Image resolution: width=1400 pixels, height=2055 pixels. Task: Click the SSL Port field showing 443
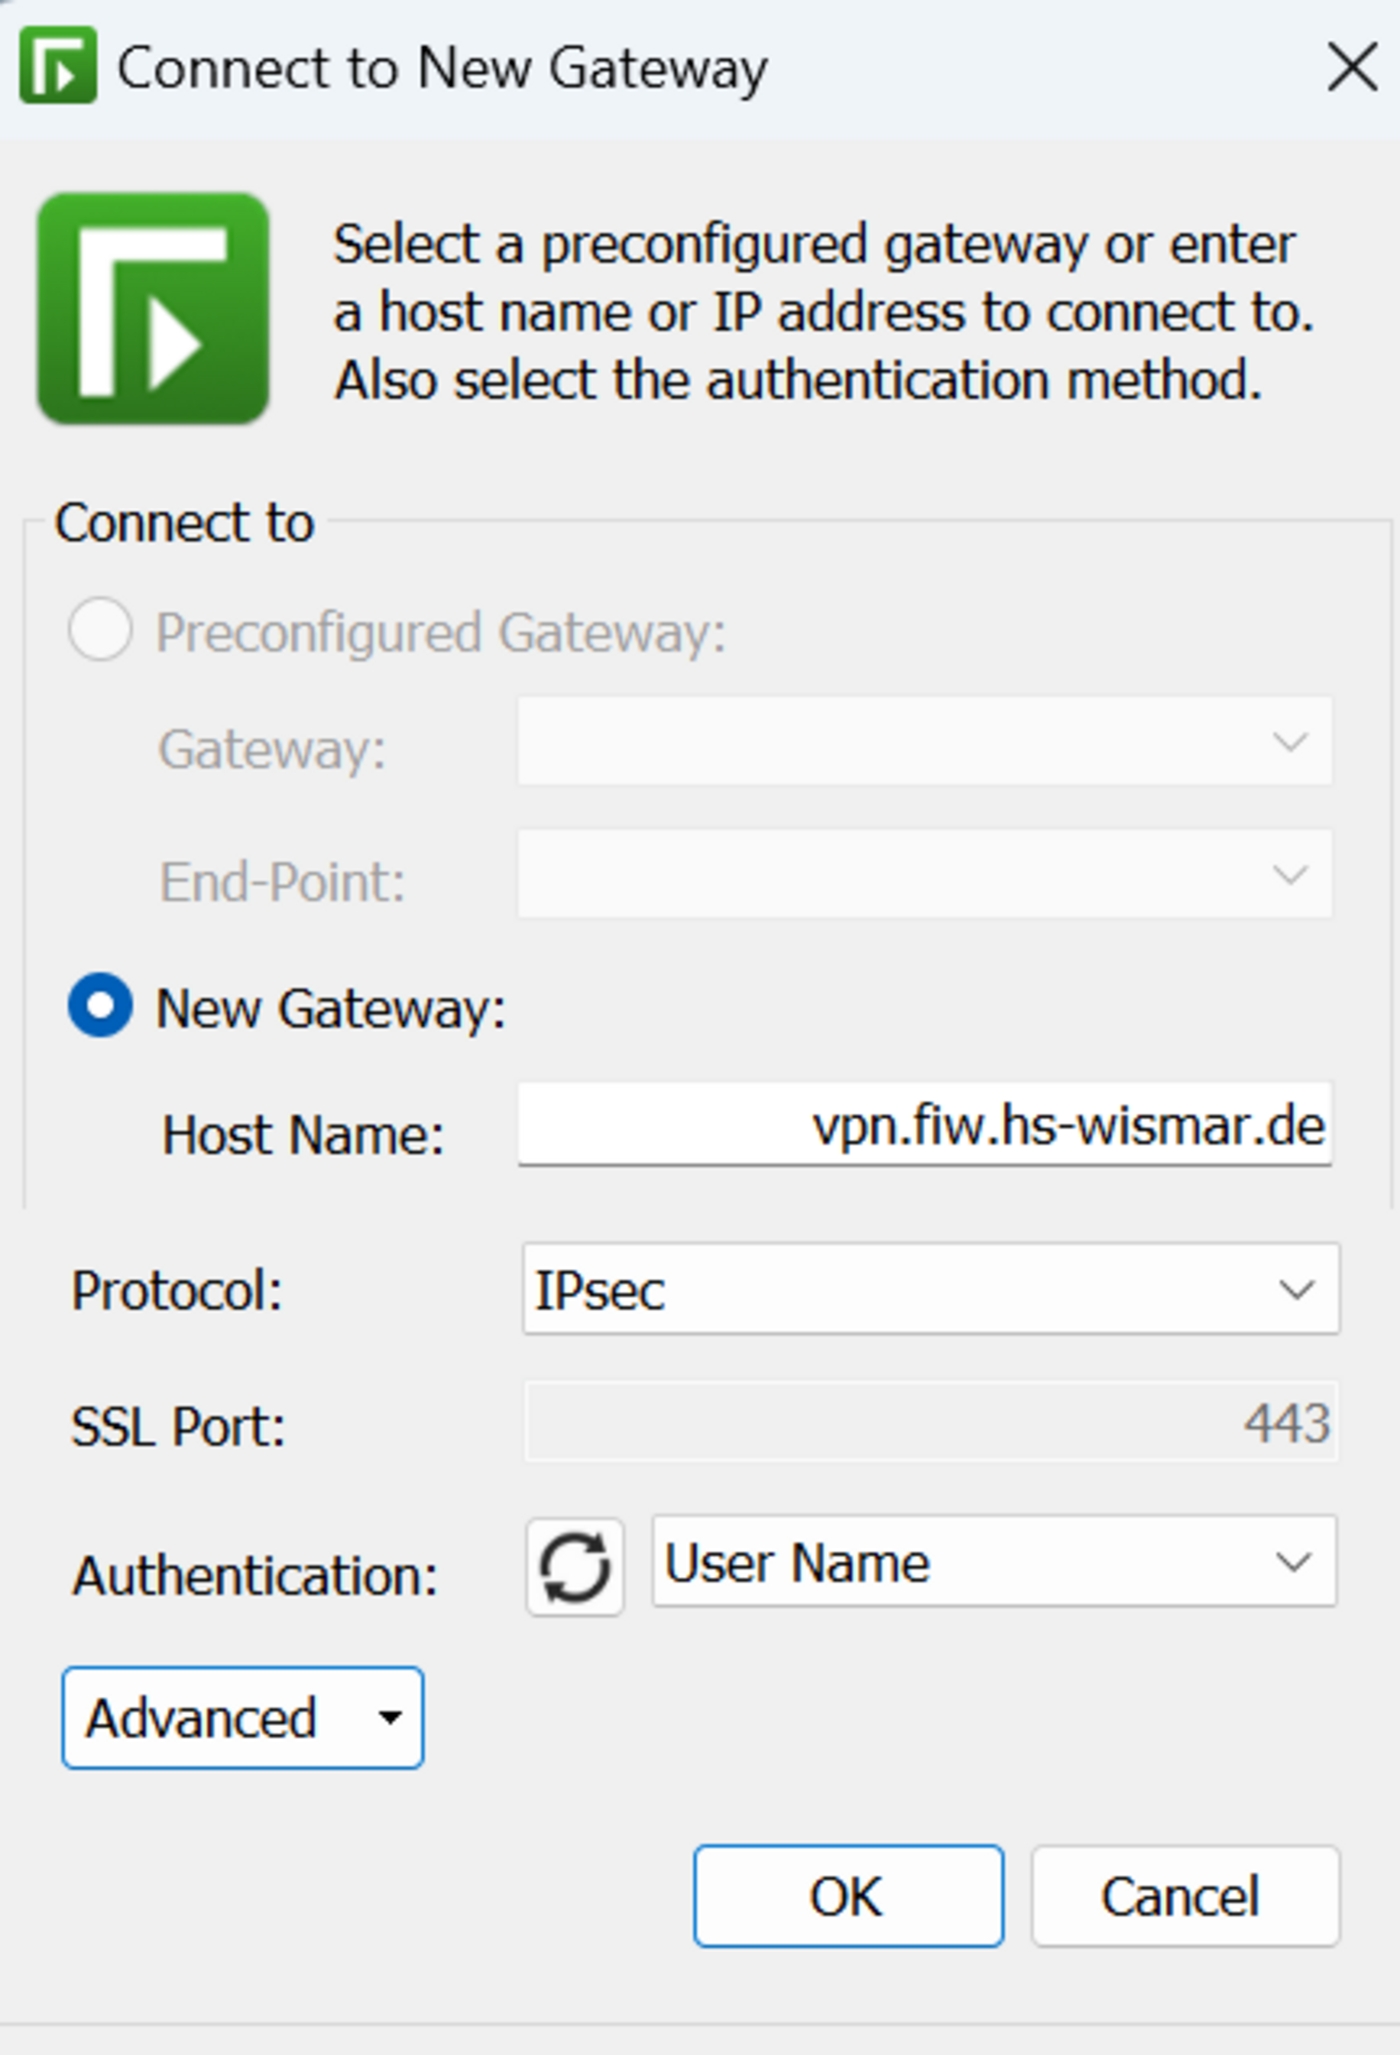pos(931,1421)
